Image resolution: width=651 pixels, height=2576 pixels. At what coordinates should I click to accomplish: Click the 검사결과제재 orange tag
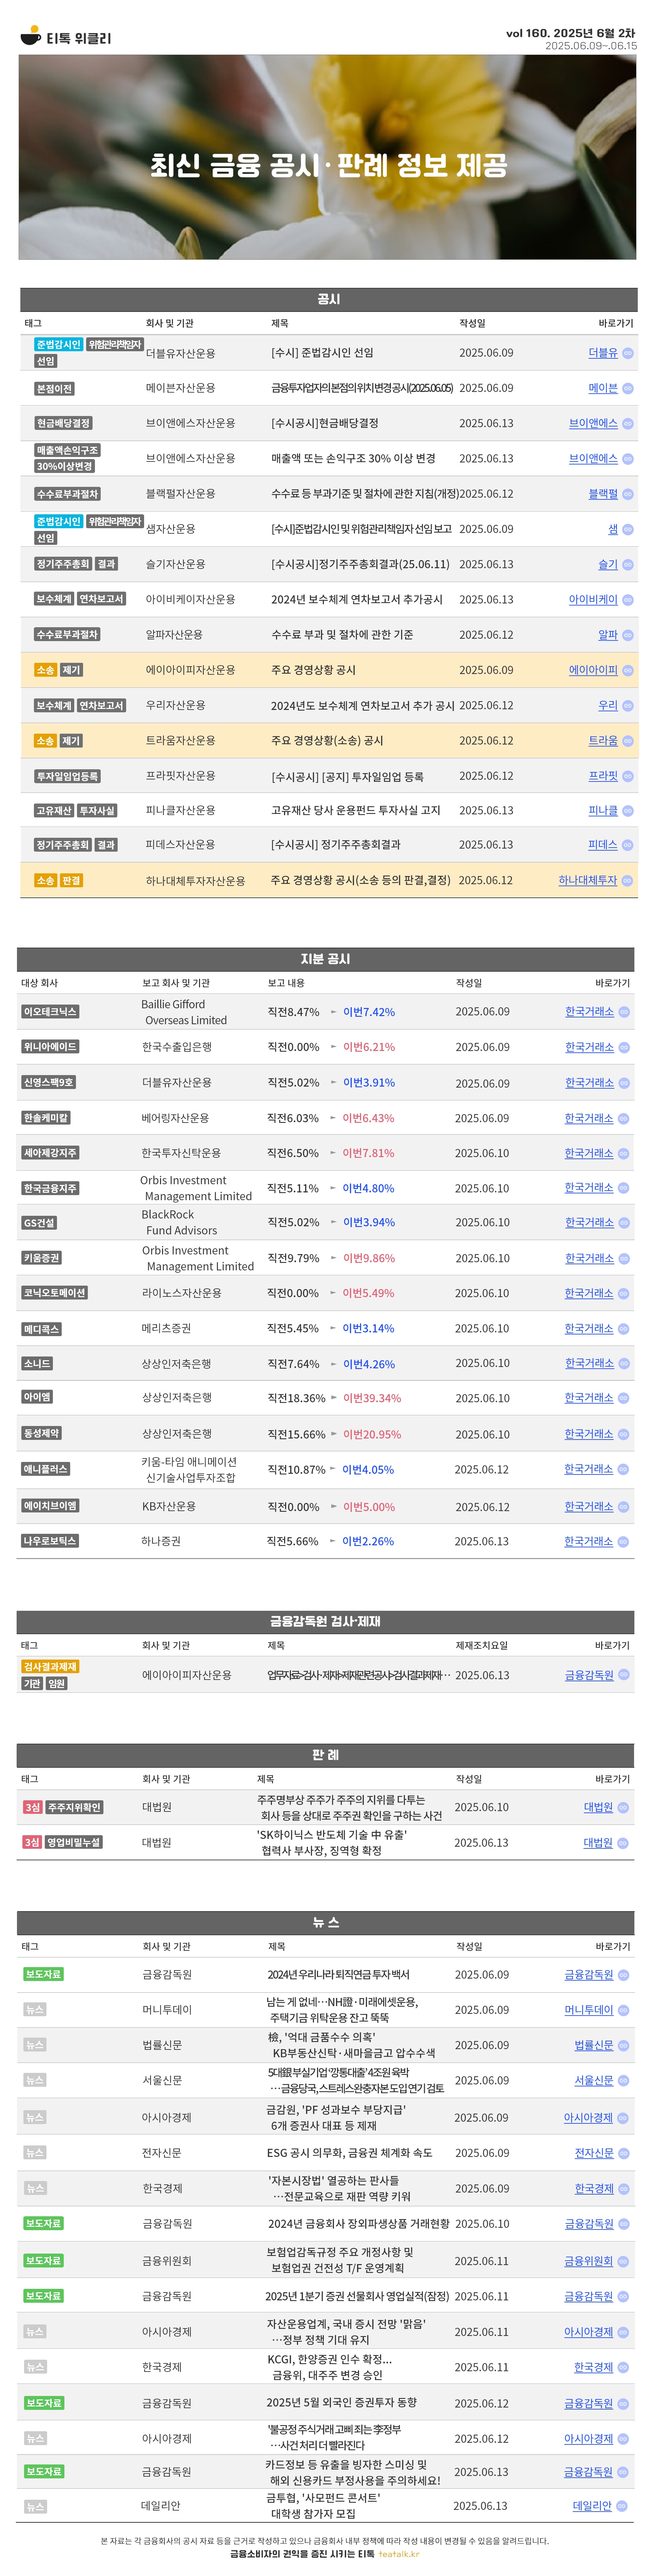tap(50, 1667)
